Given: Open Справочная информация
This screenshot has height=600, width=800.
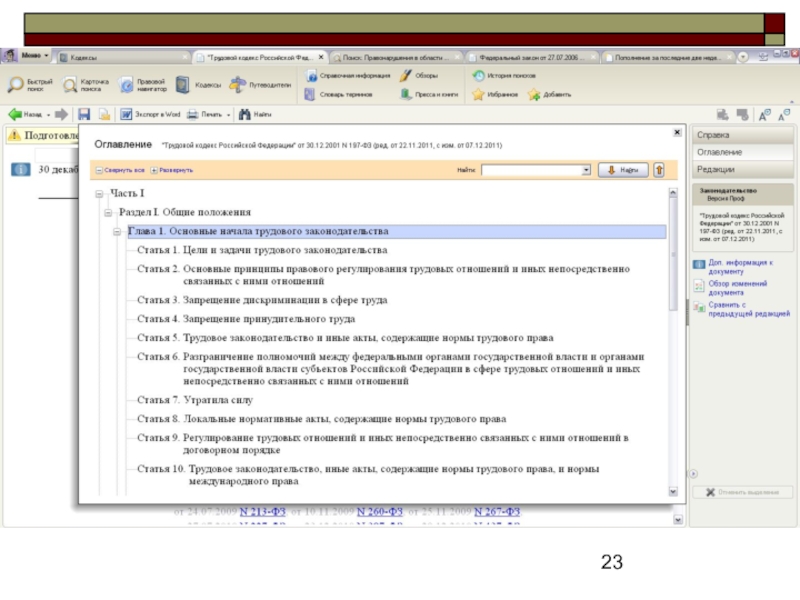Looking at the screenshot, I should (x=348, y=76).
